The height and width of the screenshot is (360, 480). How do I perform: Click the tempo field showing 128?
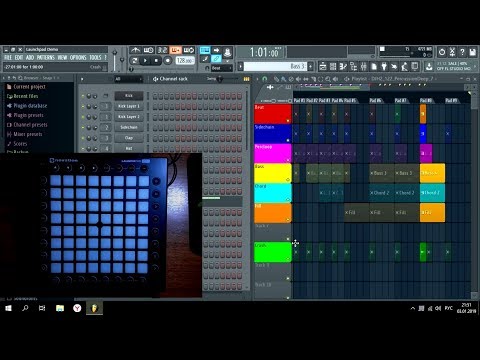click(x=185, y=61)
